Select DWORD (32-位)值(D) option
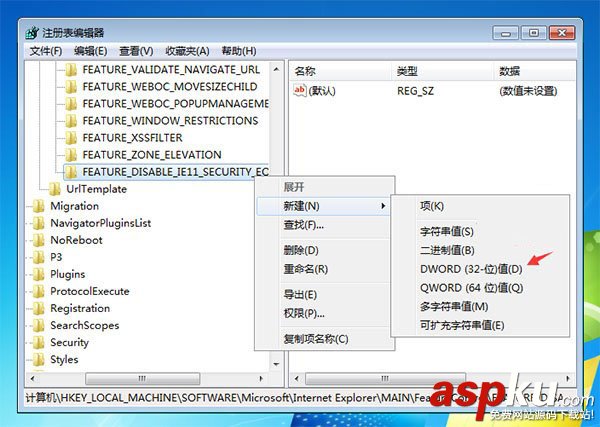This screenshot has height=427, width=600. [x=481, y=269]
